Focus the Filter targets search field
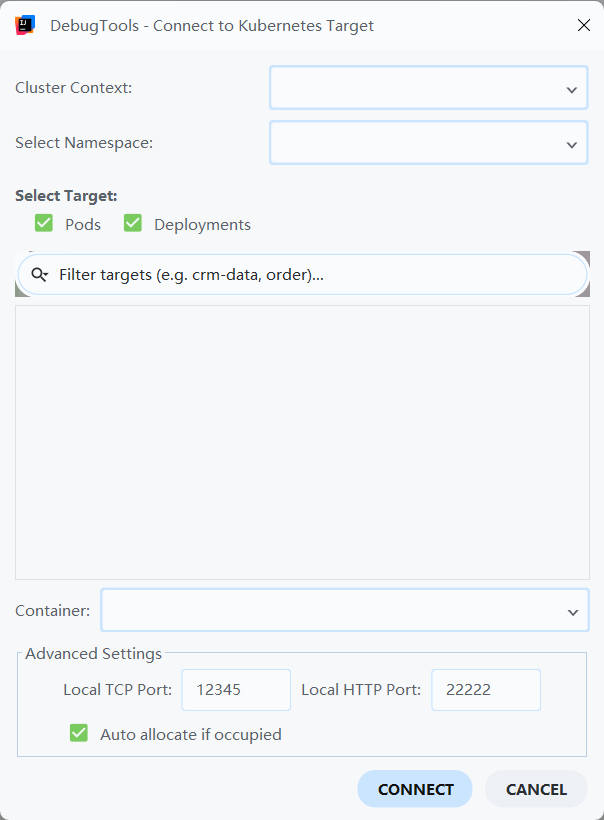 [303, 275]
